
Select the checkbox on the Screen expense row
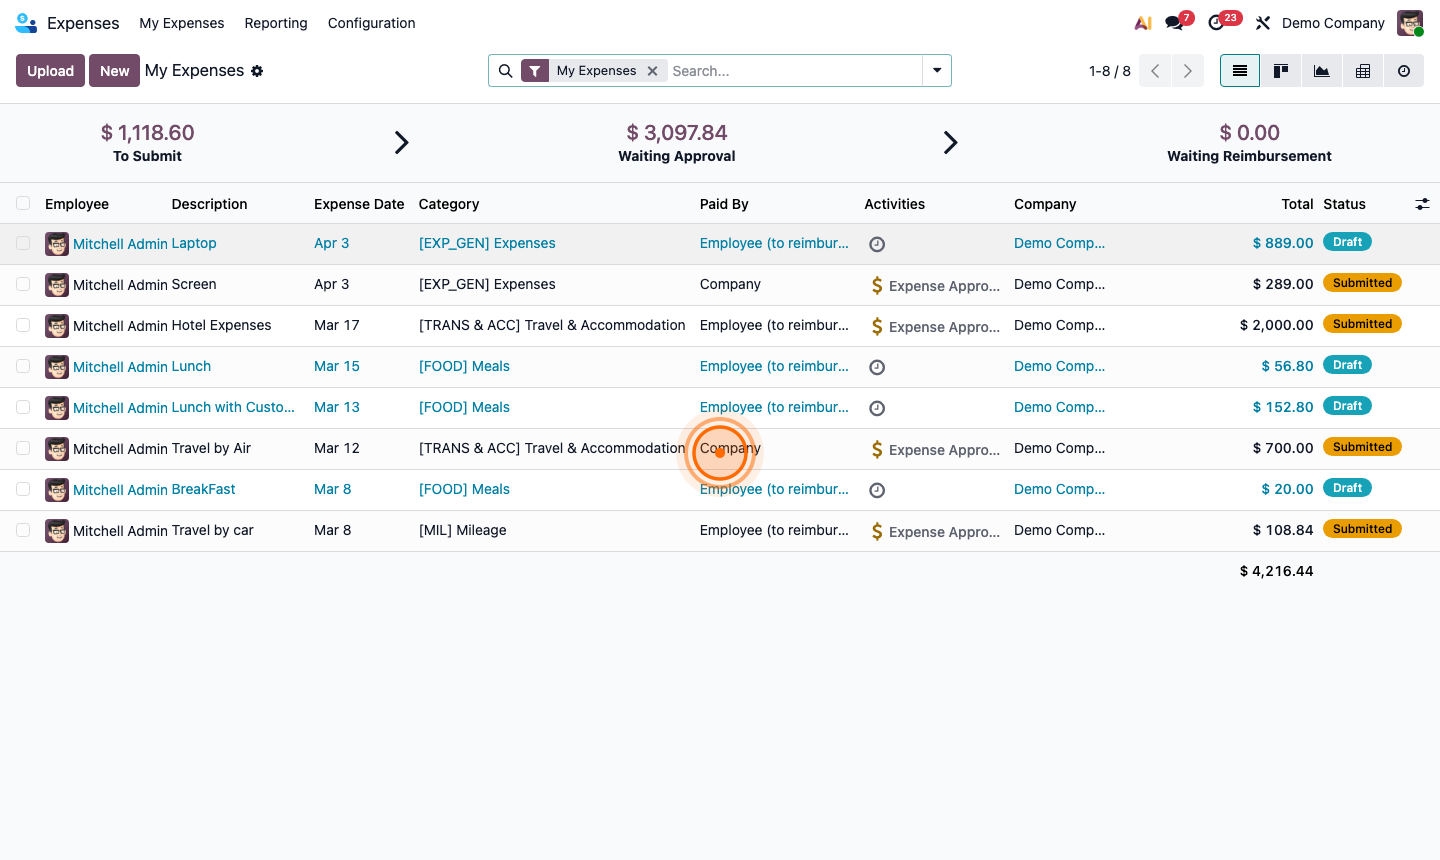coord(23,284)
